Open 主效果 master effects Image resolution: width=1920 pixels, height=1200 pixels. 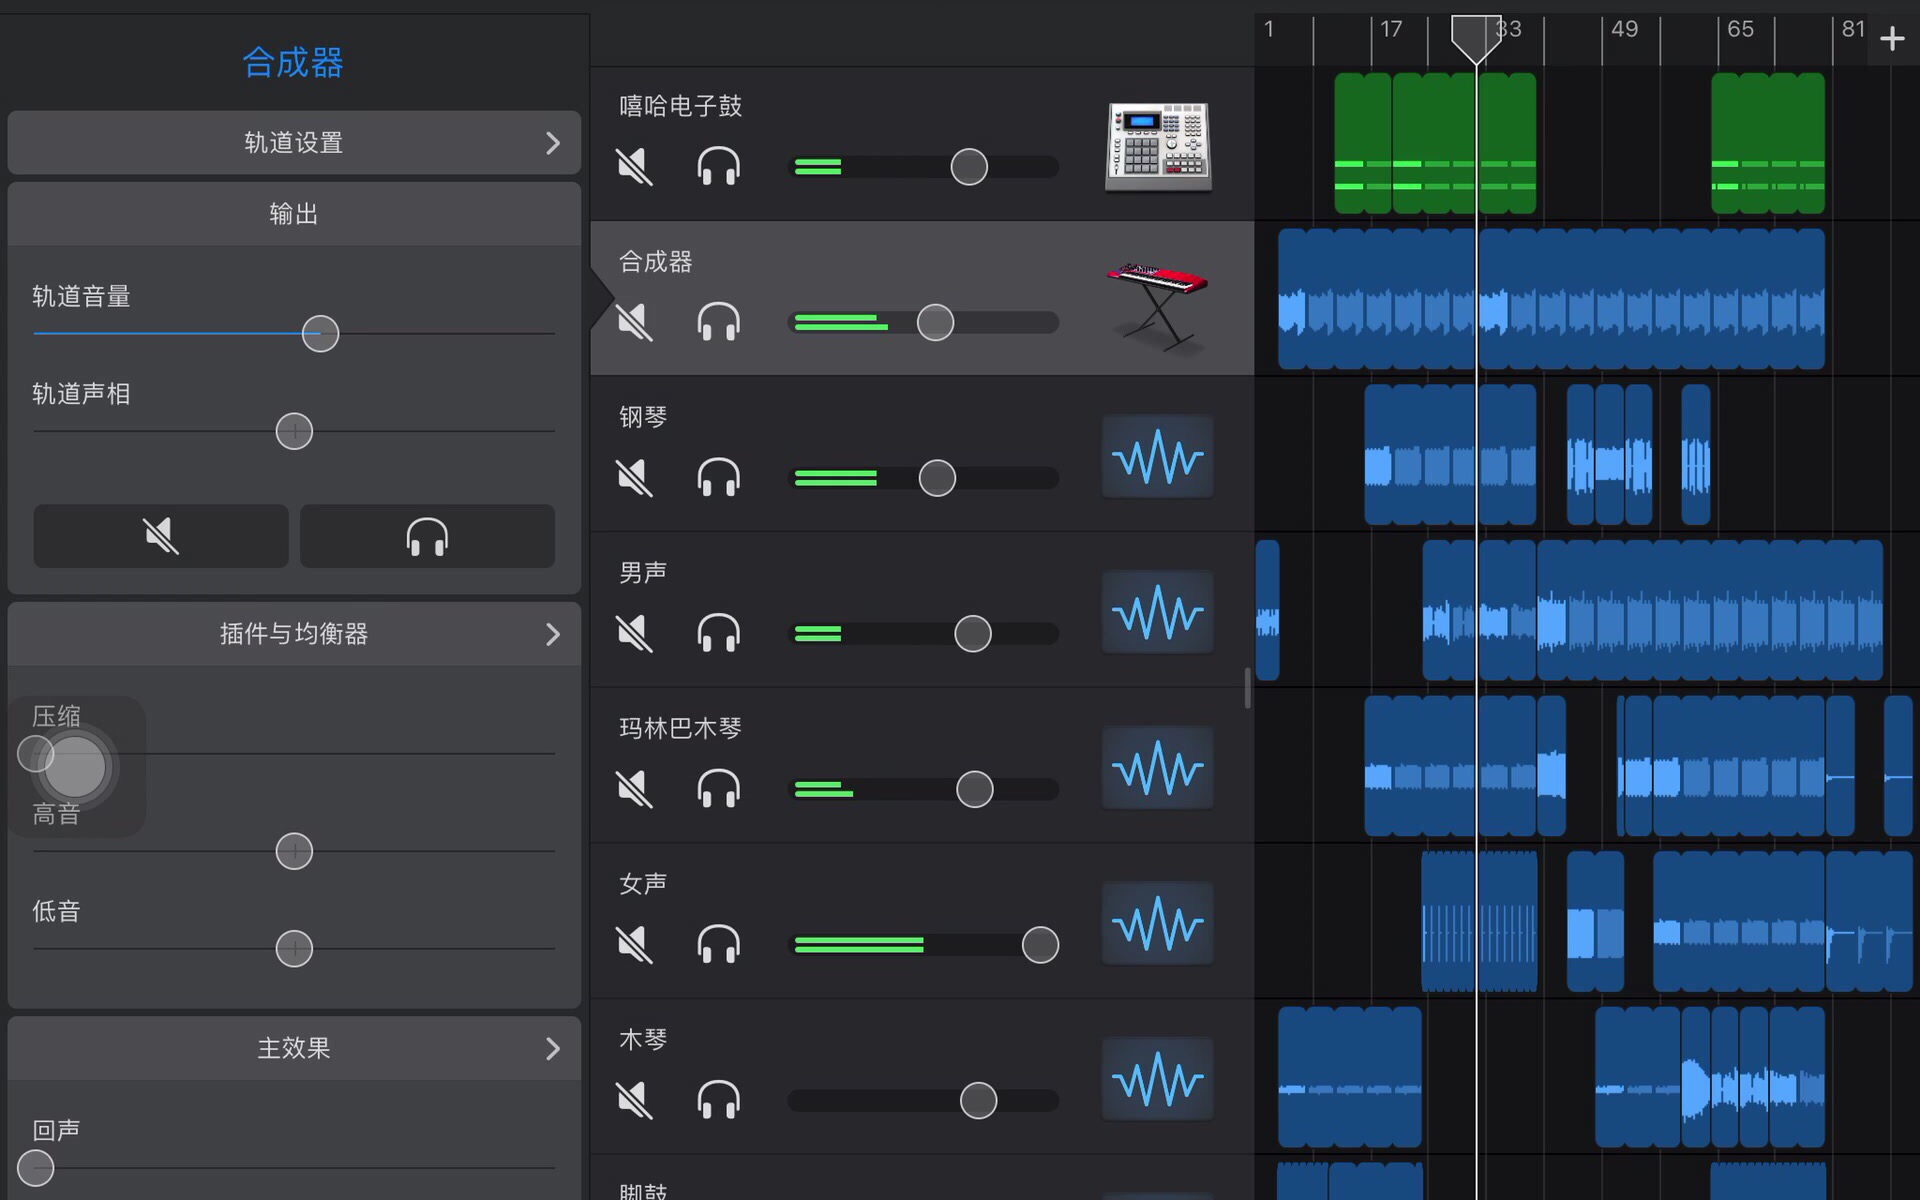point(294,1048)
